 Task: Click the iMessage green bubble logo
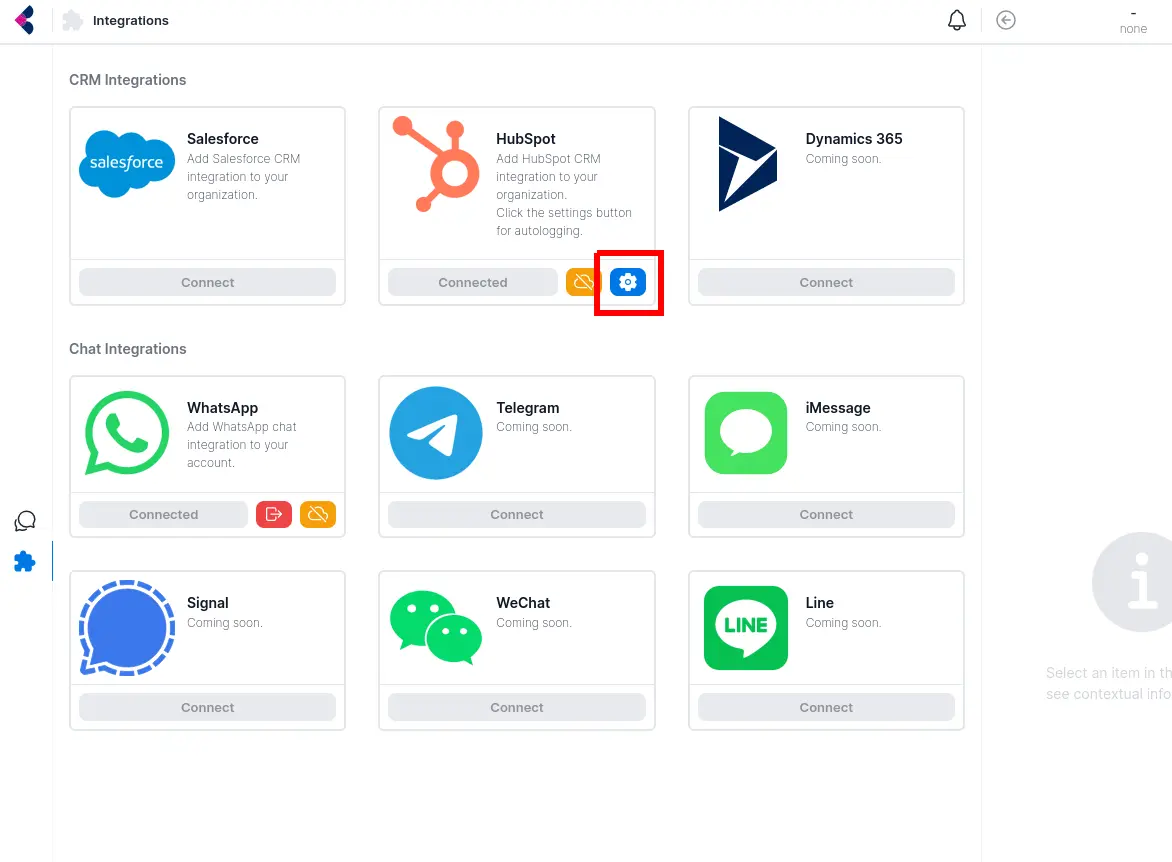tap(746, 433)
